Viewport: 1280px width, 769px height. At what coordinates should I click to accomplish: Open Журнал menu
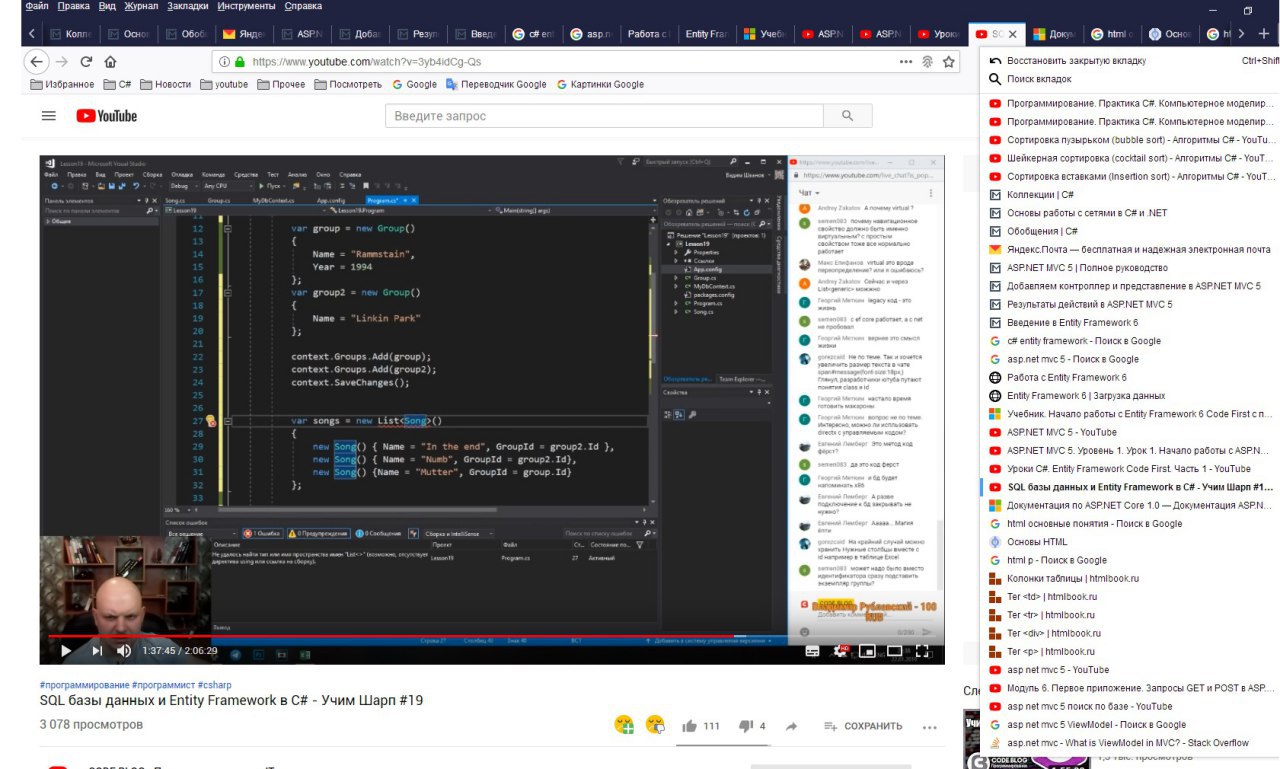pos(142,6)
